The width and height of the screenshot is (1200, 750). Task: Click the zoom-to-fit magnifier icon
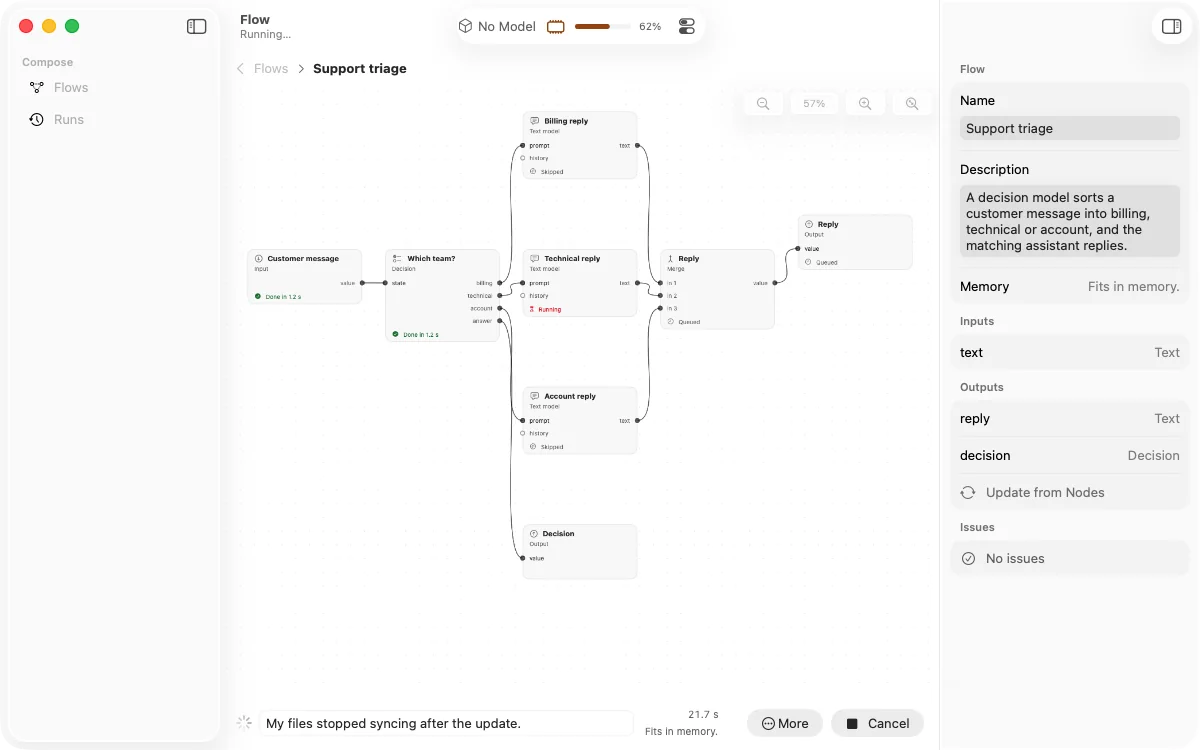912,104
